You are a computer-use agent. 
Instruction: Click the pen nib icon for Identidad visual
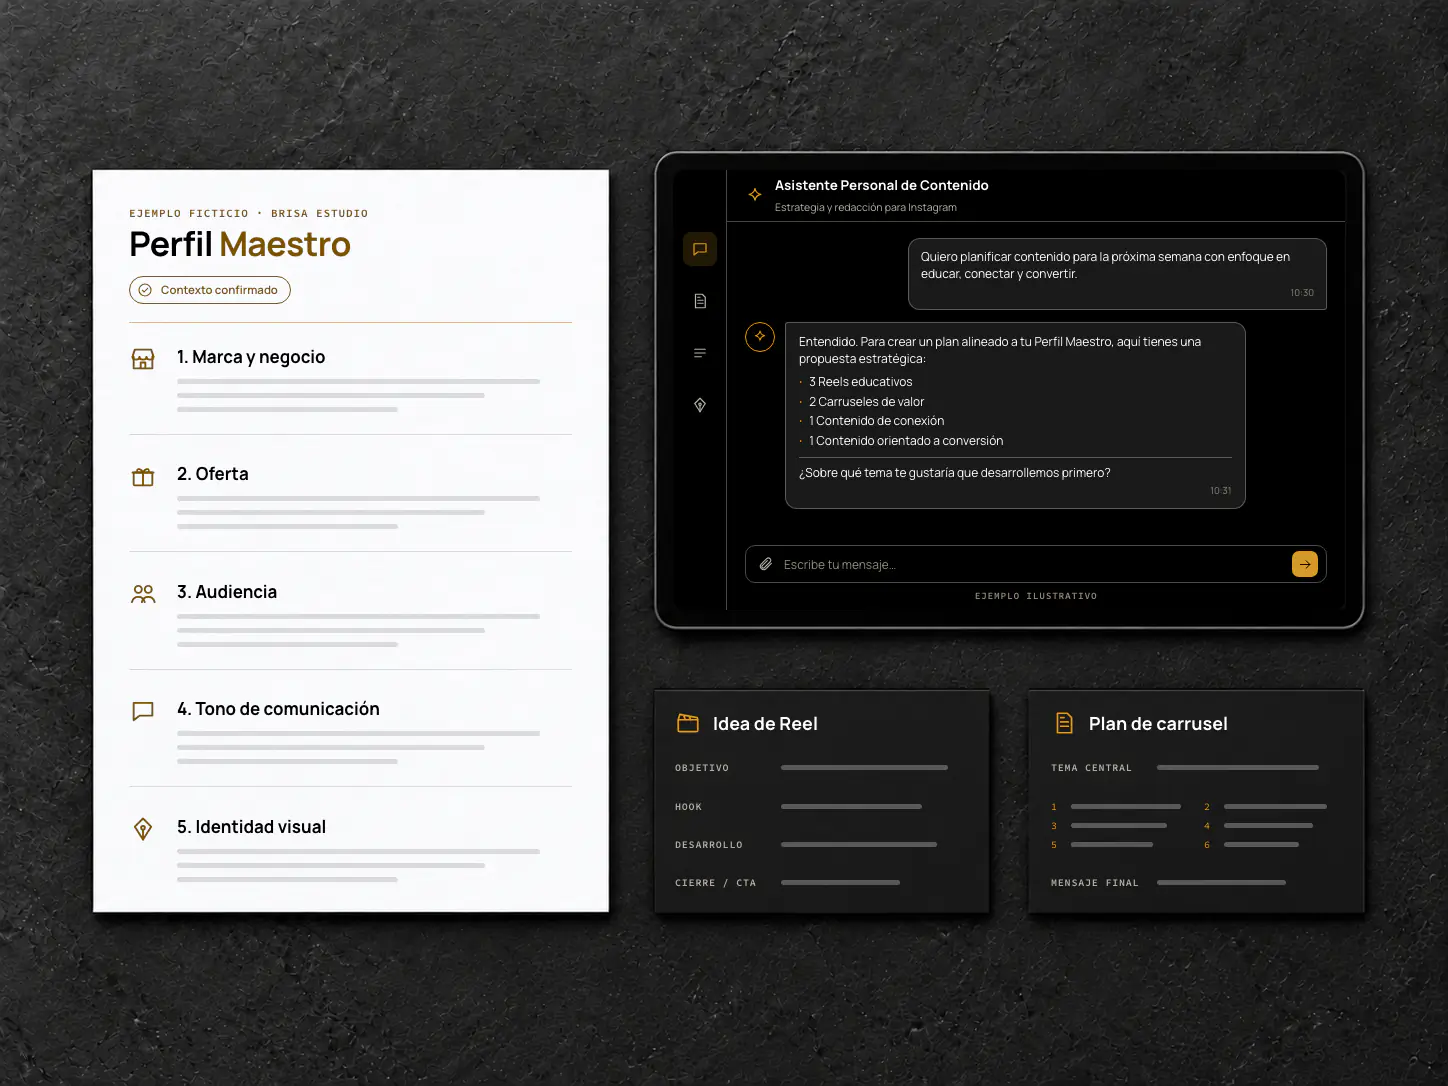click(x=143, y=829)
